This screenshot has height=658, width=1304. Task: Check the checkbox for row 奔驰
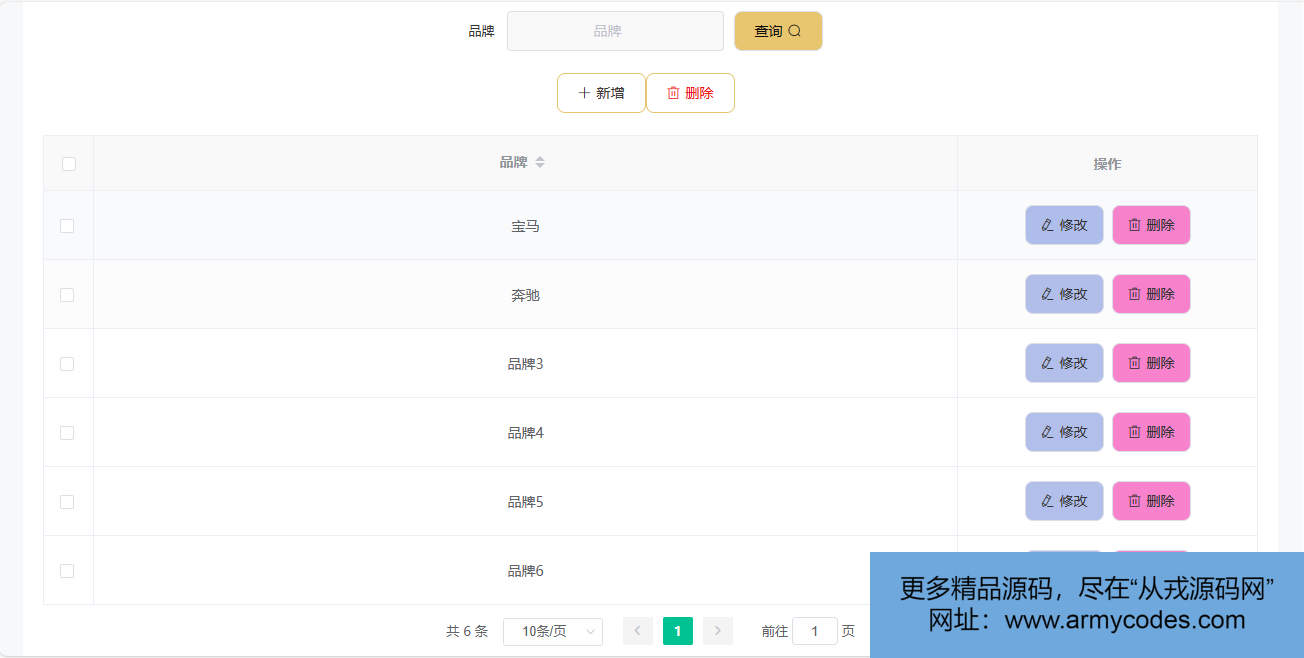point(67,295)
